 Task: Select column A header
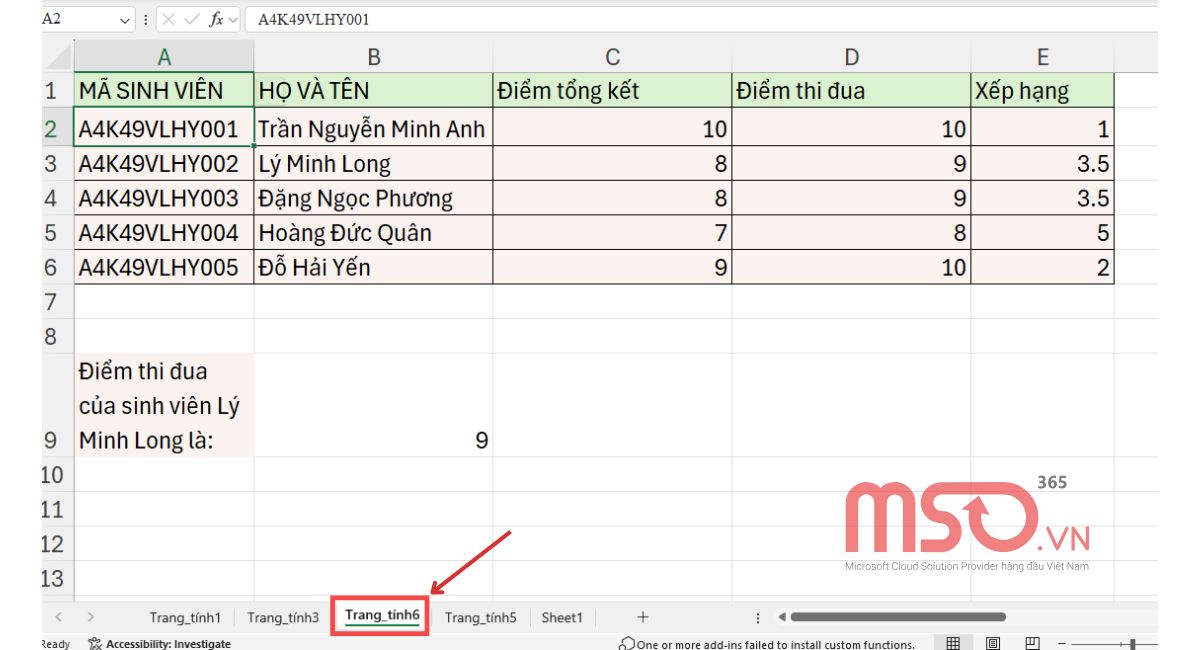[x=164, y=56]
